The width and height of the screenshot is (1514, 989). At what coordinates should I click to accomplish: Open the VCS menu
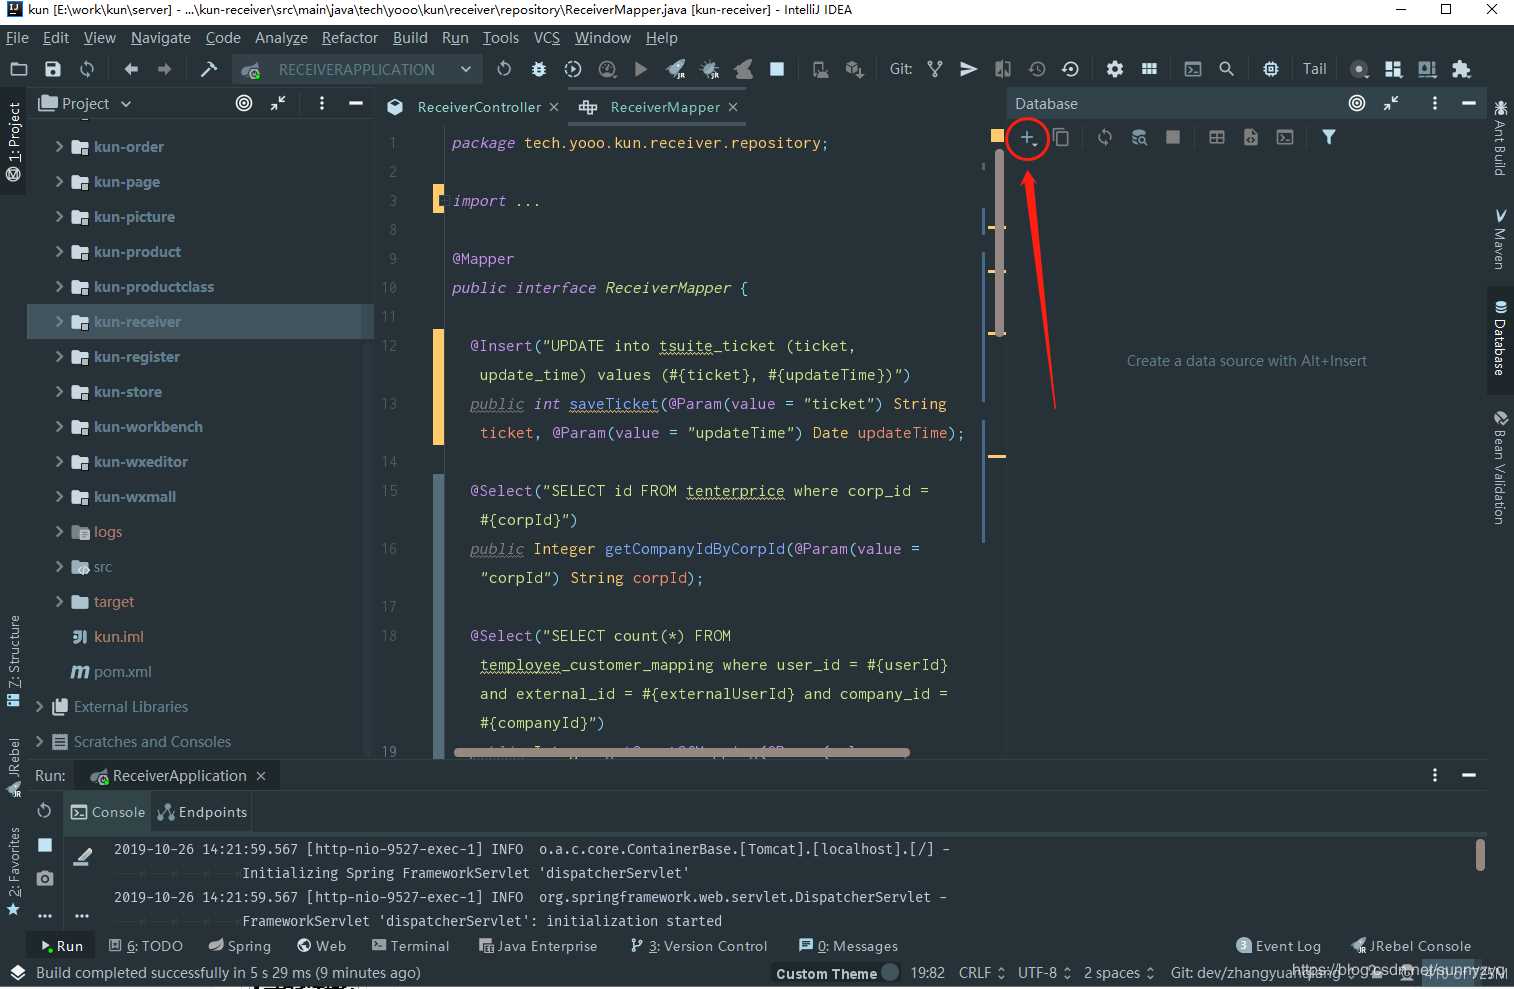(547, 38)
